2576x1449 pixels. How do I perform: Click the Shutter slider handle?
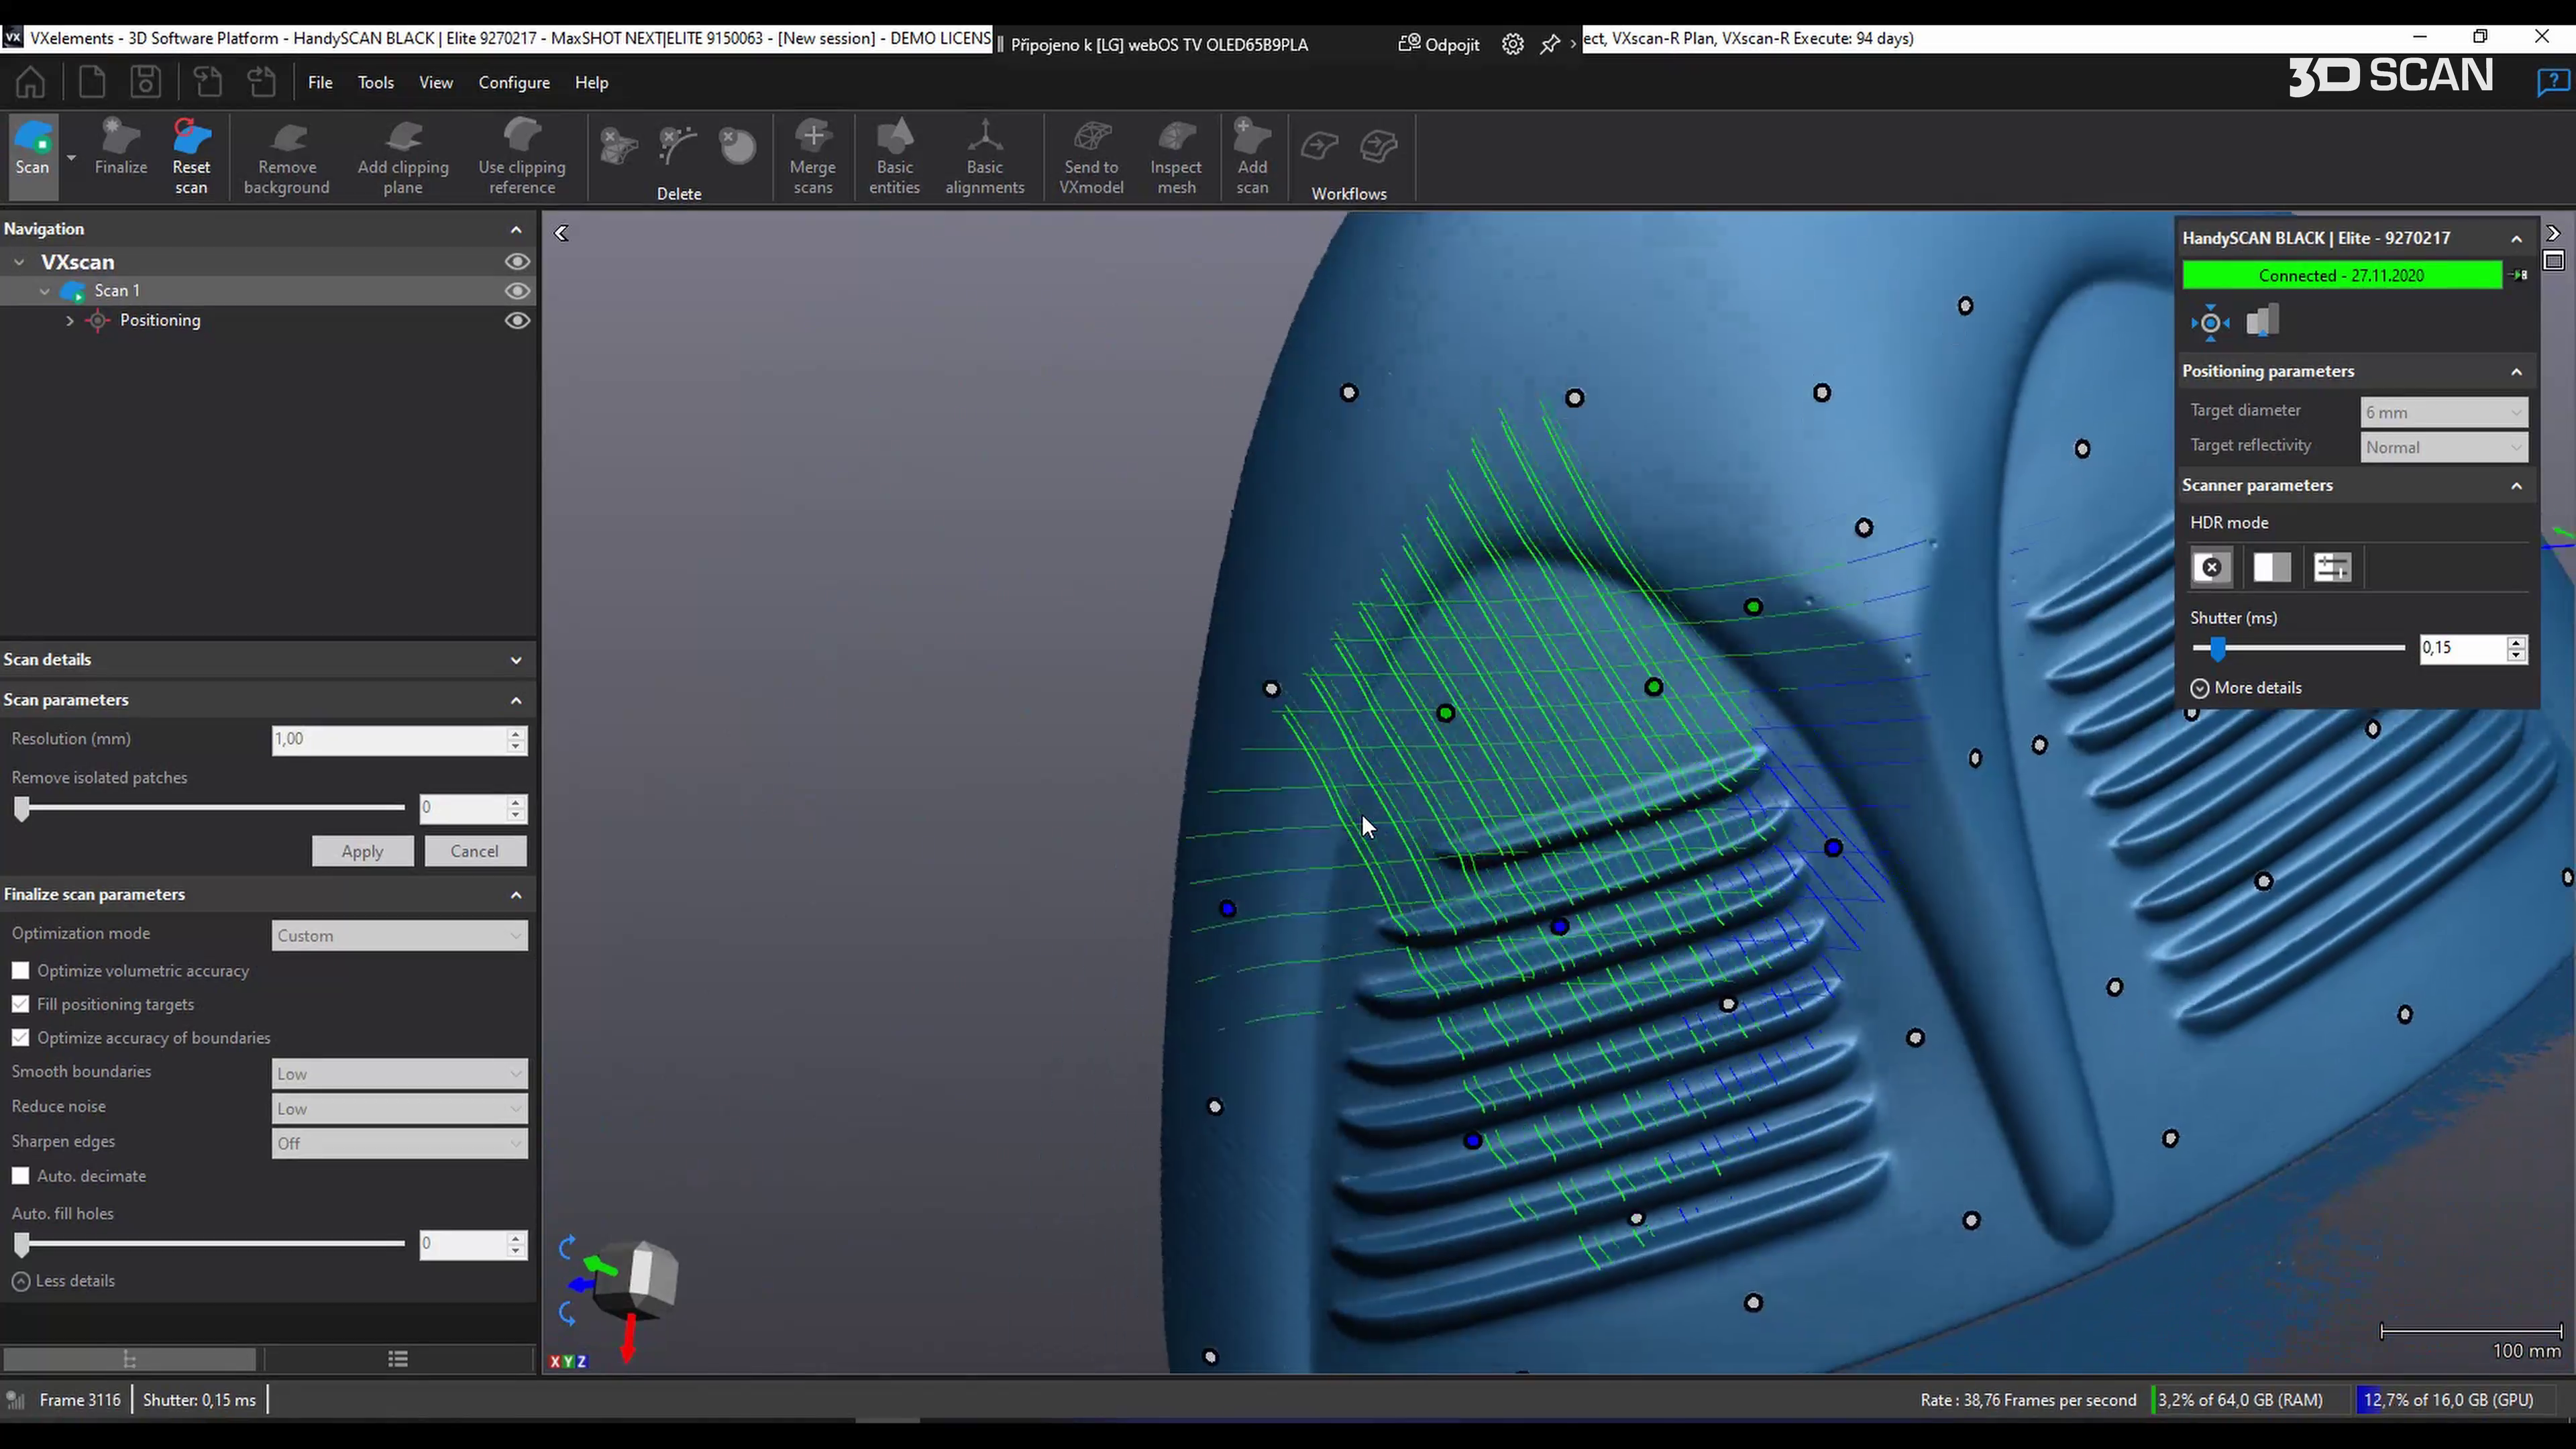coord(2218,648)
